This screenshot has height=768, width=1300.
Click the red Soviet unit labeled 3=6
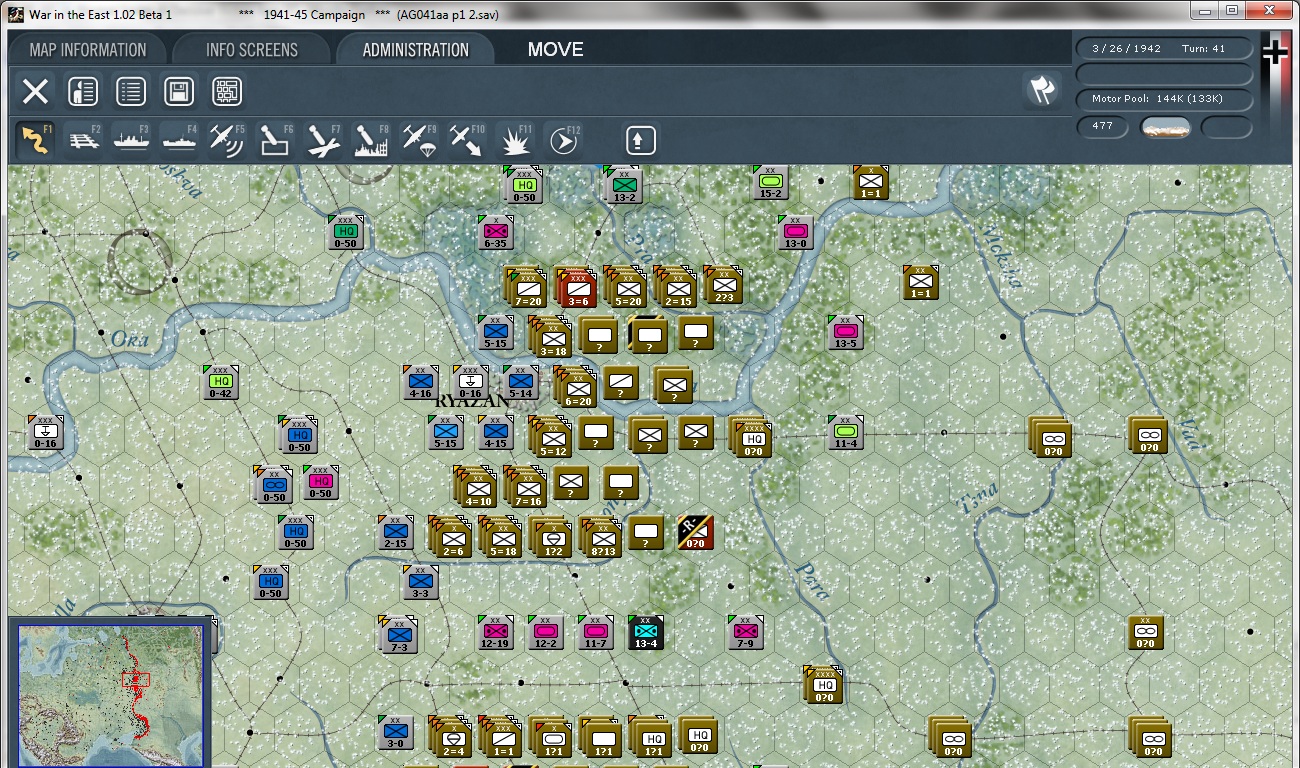pyautogui.click(x=576, y=287)
